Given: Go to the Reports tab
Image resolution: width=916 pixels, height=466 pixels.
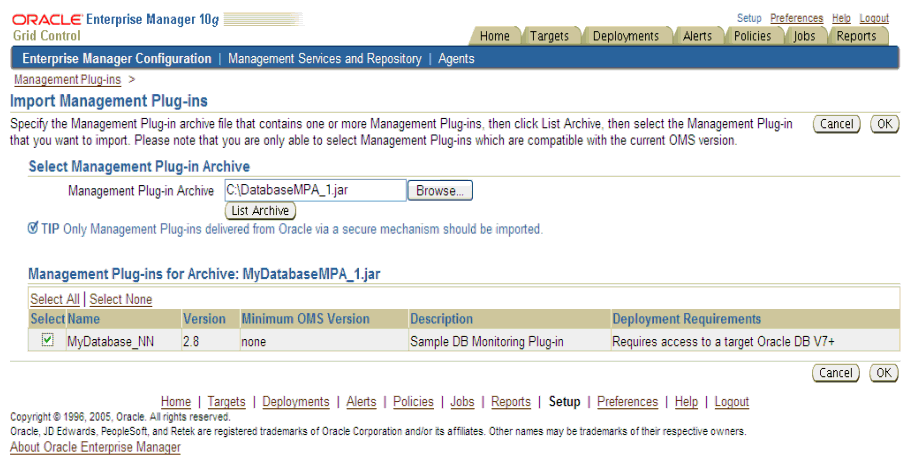Looking at the screenshot, I should (856, 36).
